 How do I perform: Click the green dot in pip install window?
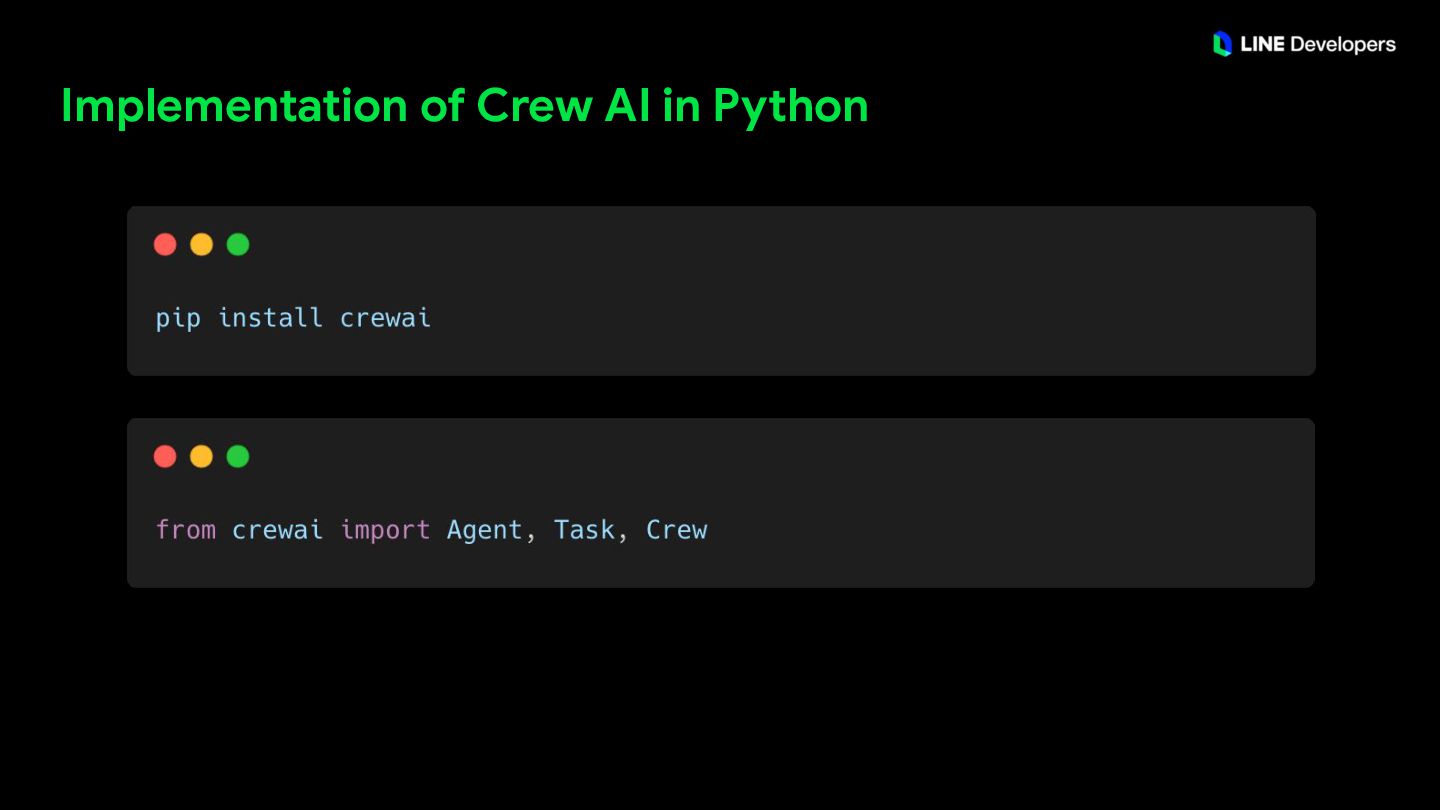(237, 244)
